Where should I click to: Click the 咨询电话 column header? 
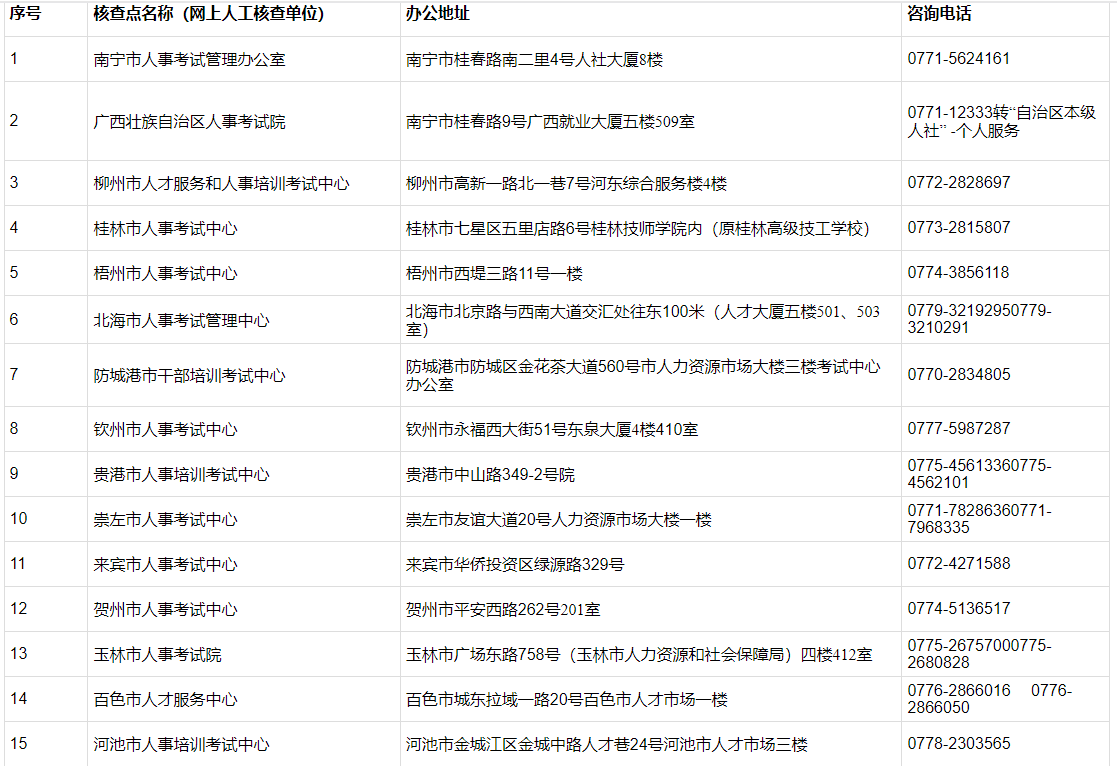(939, 15)
